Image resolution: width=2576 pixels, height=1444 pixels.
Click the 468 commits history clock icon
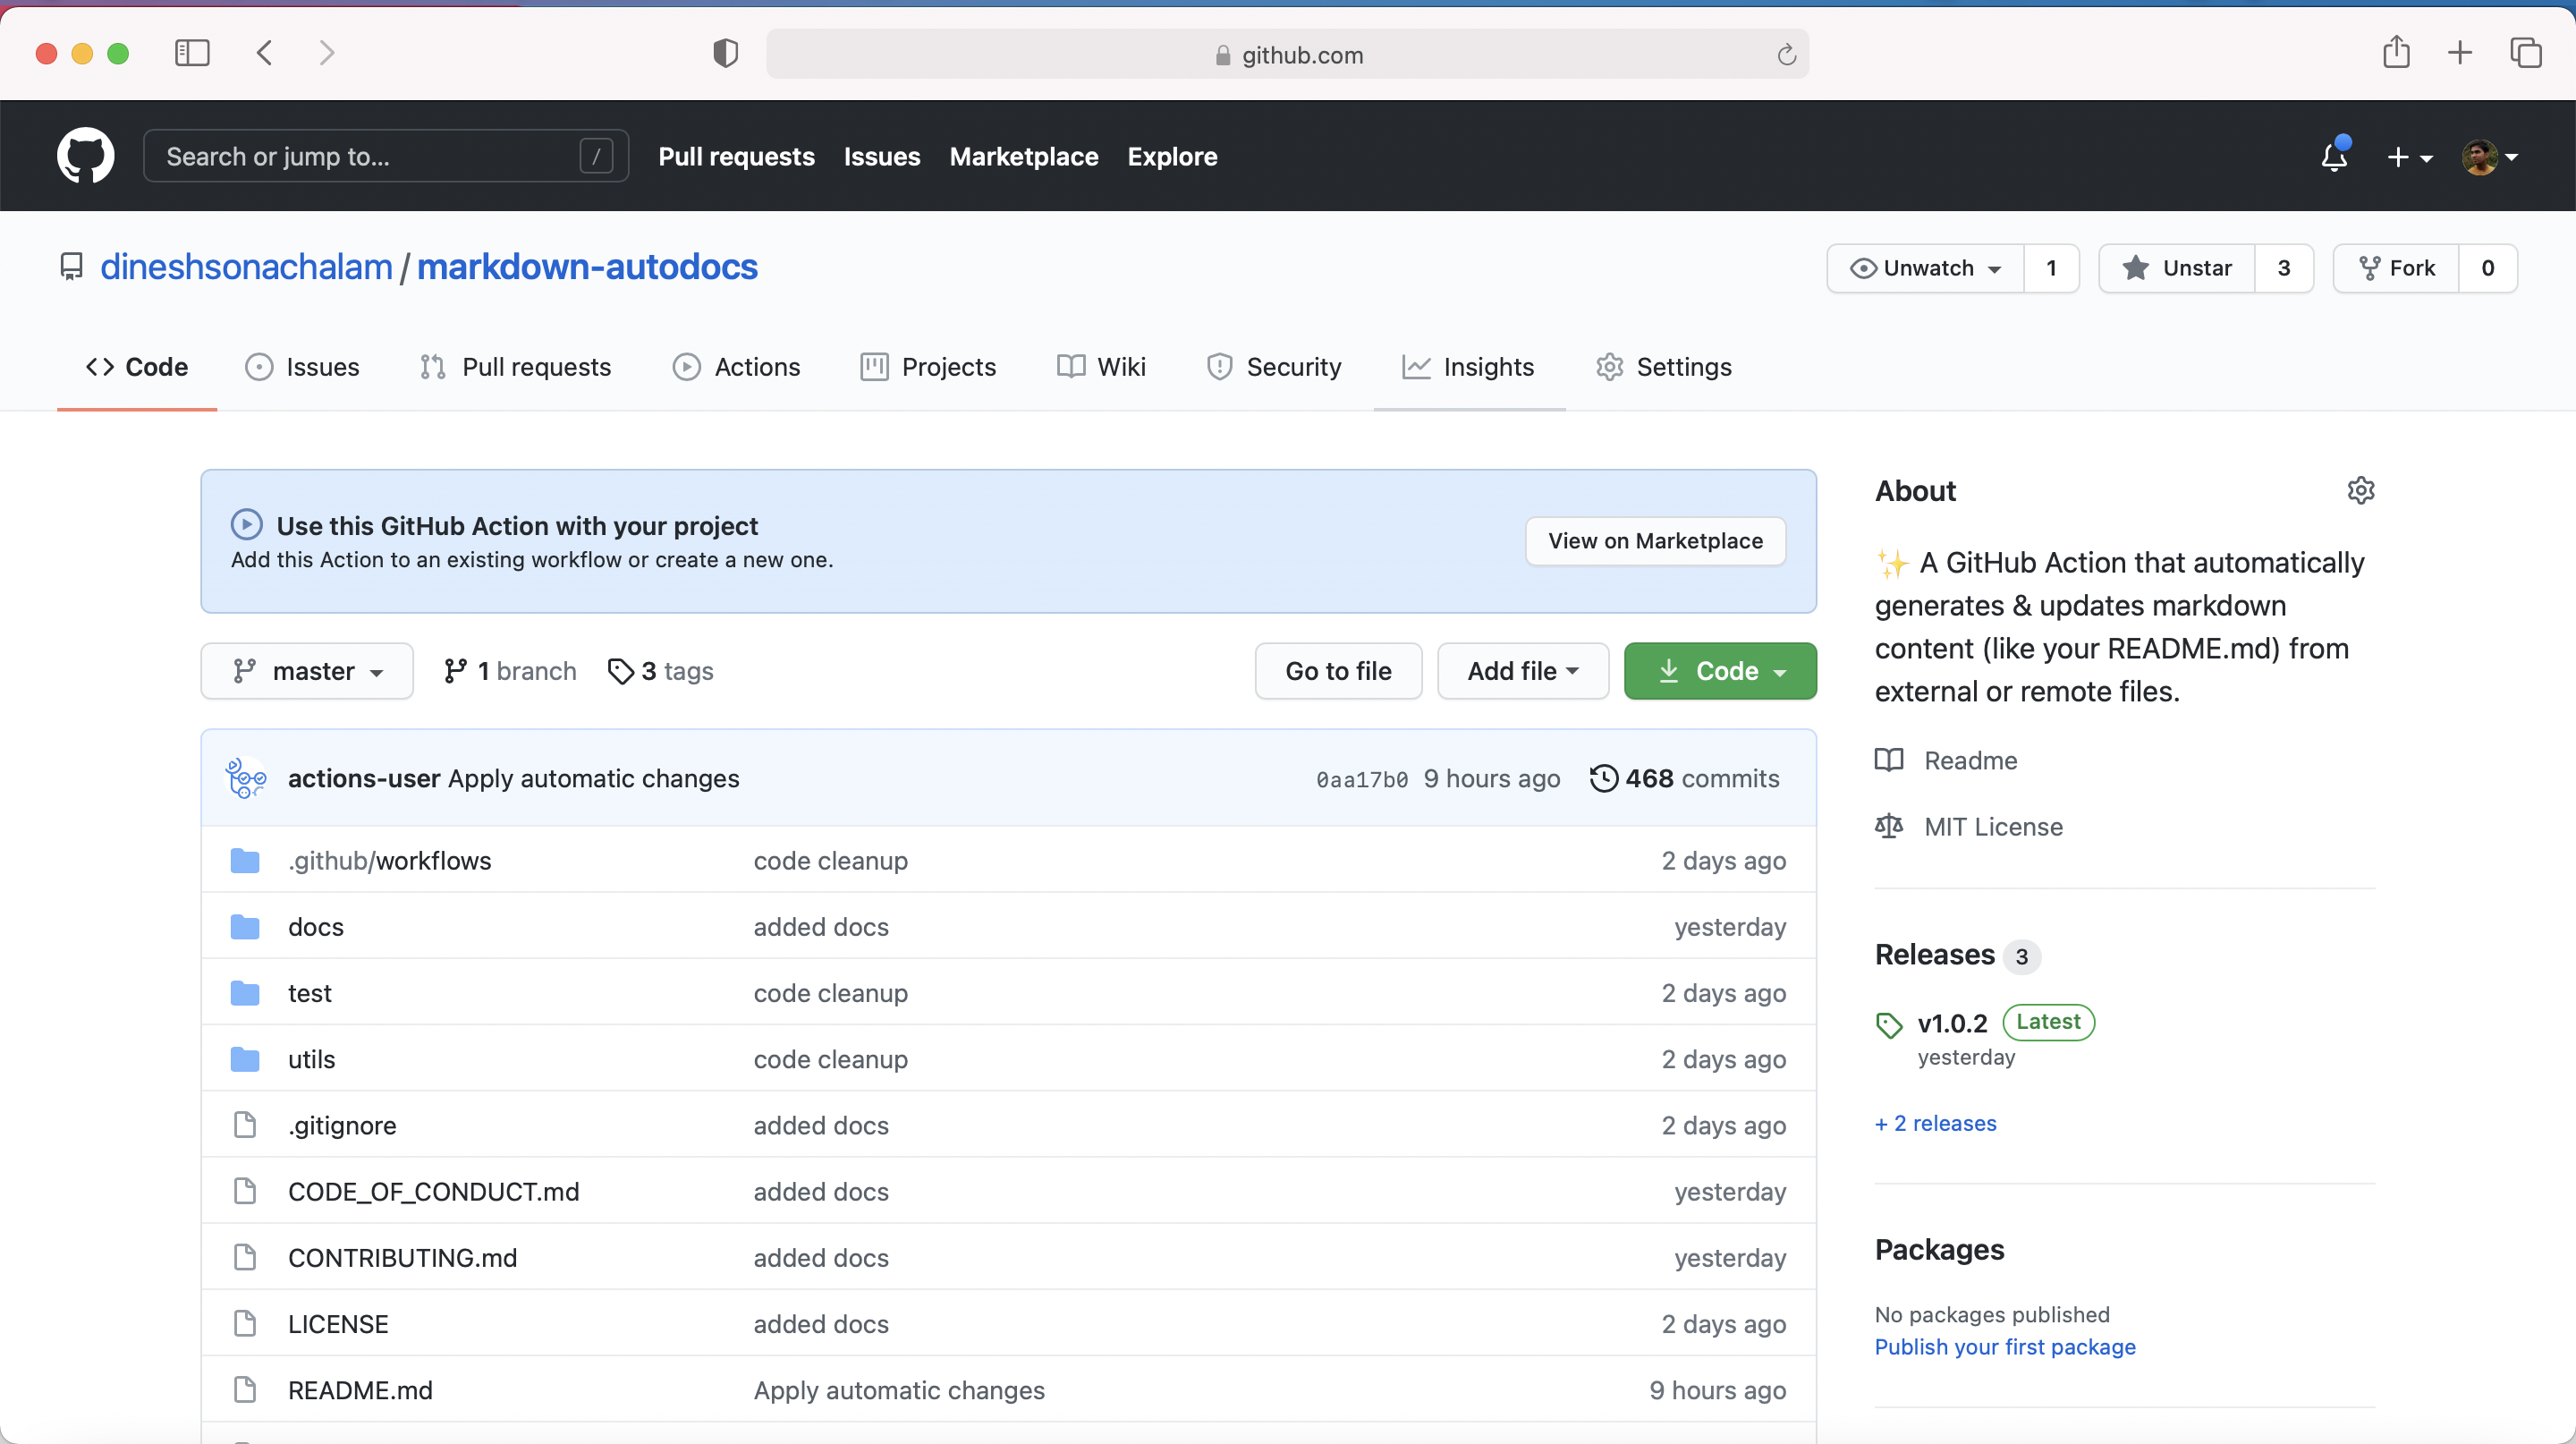coord(1602,778)
